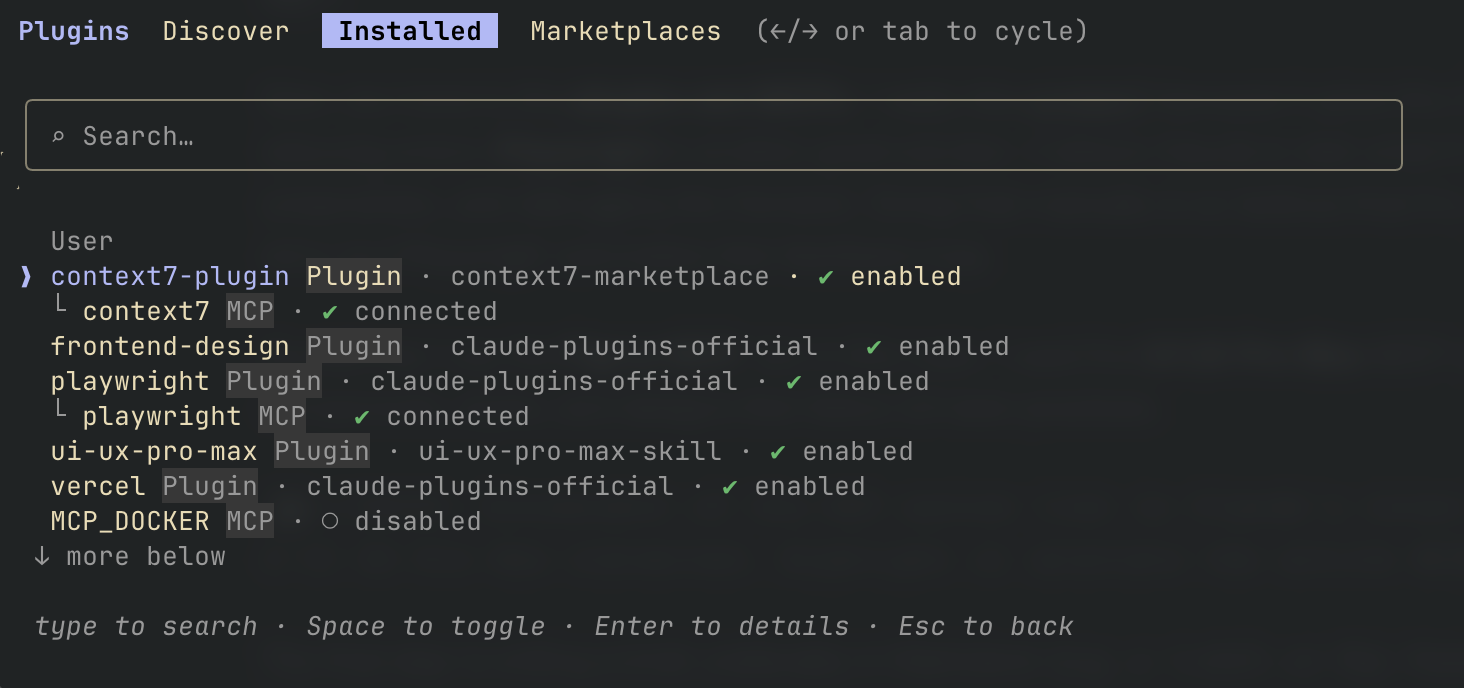
Task: Collapse the context7 MCP child entry
Action: (59, 310)
